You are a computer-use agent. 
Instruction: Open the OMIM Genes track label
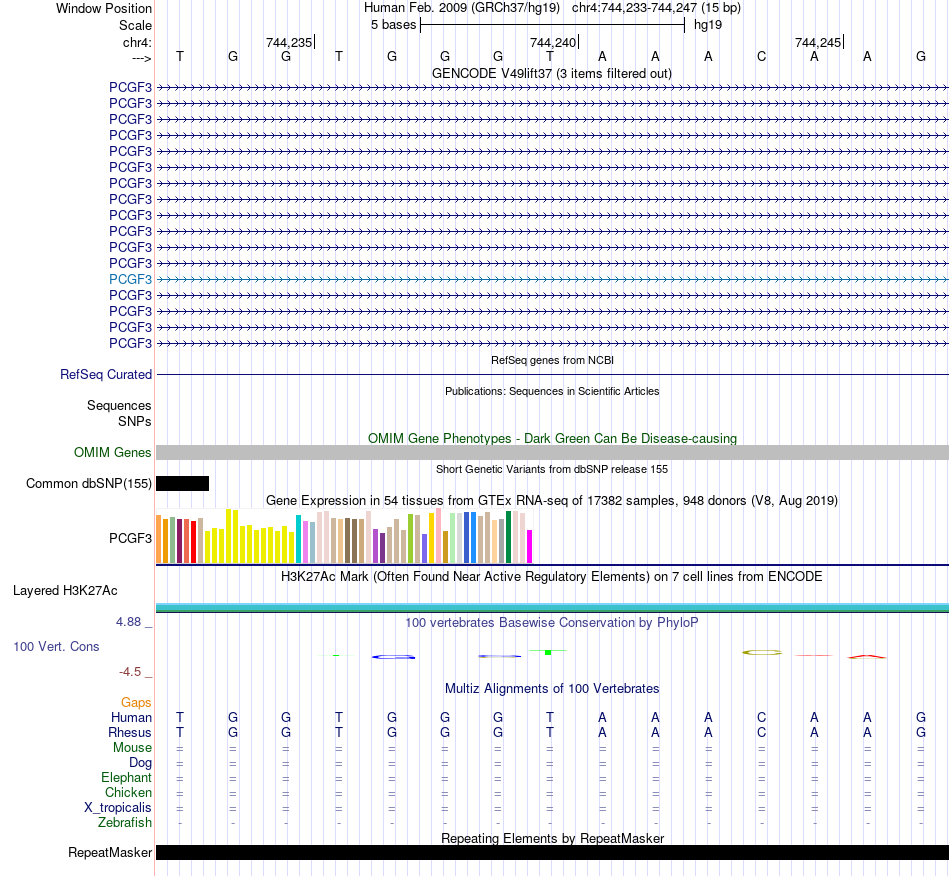[x=113, y=453]
